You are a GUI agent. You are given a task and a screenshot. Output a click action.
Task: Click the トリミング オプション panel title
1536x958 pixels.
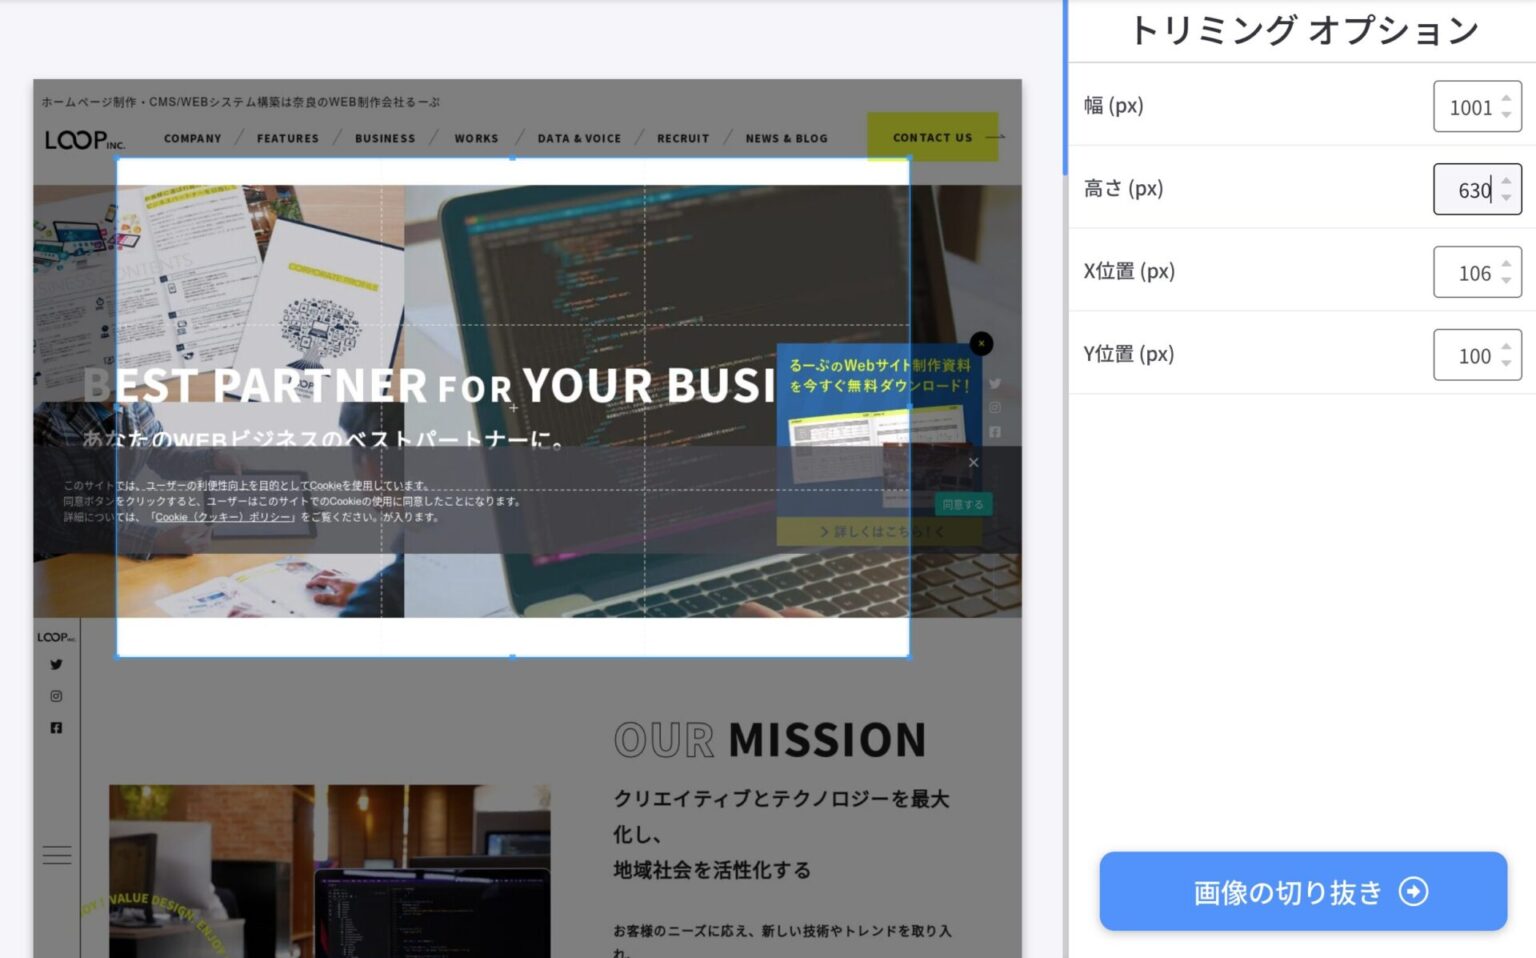point(1304,30)
